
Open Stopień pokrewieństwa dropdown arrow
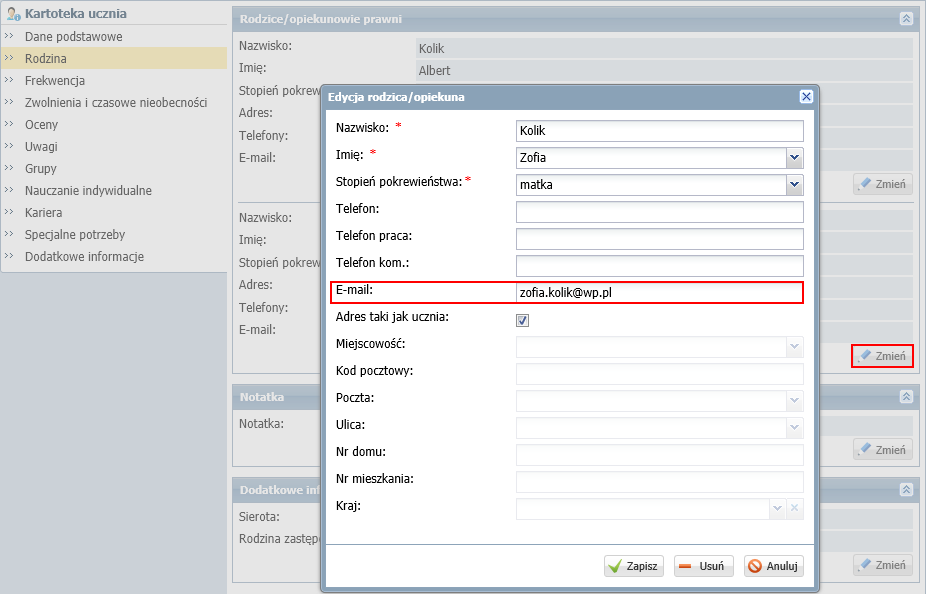794,185
